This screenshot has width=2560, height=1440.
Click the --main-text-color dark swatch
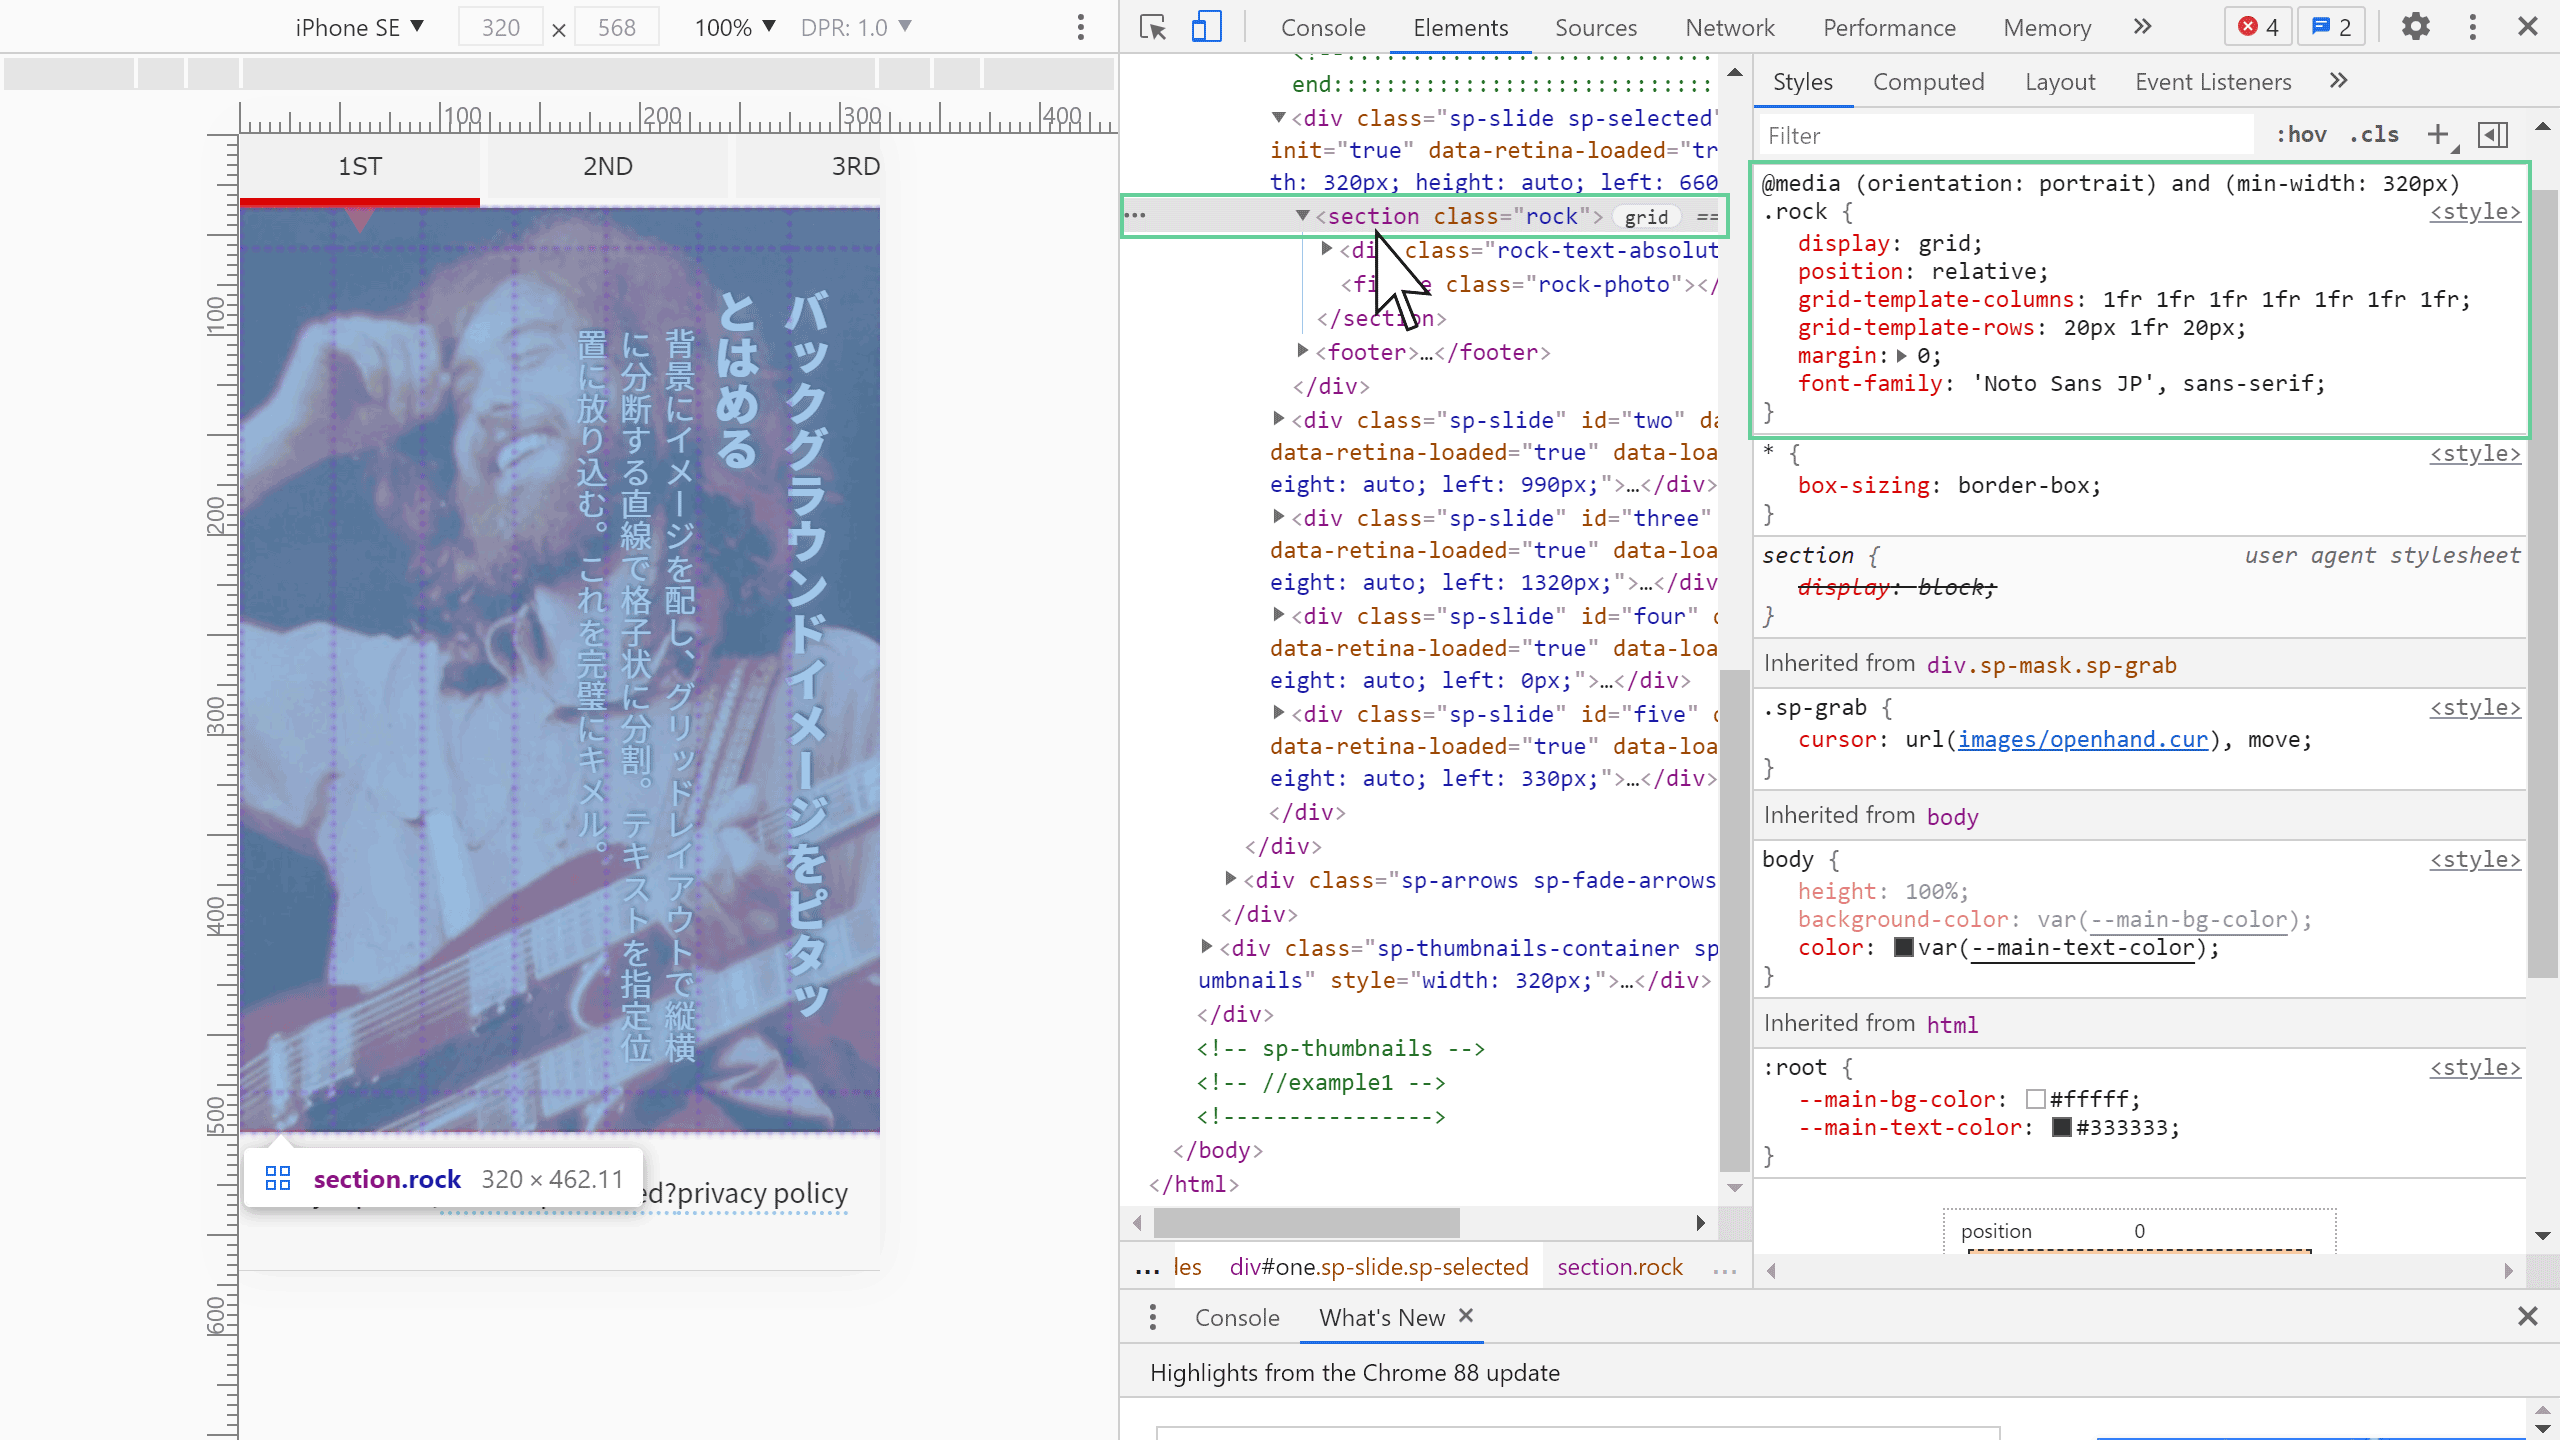coord(2061,1127)
